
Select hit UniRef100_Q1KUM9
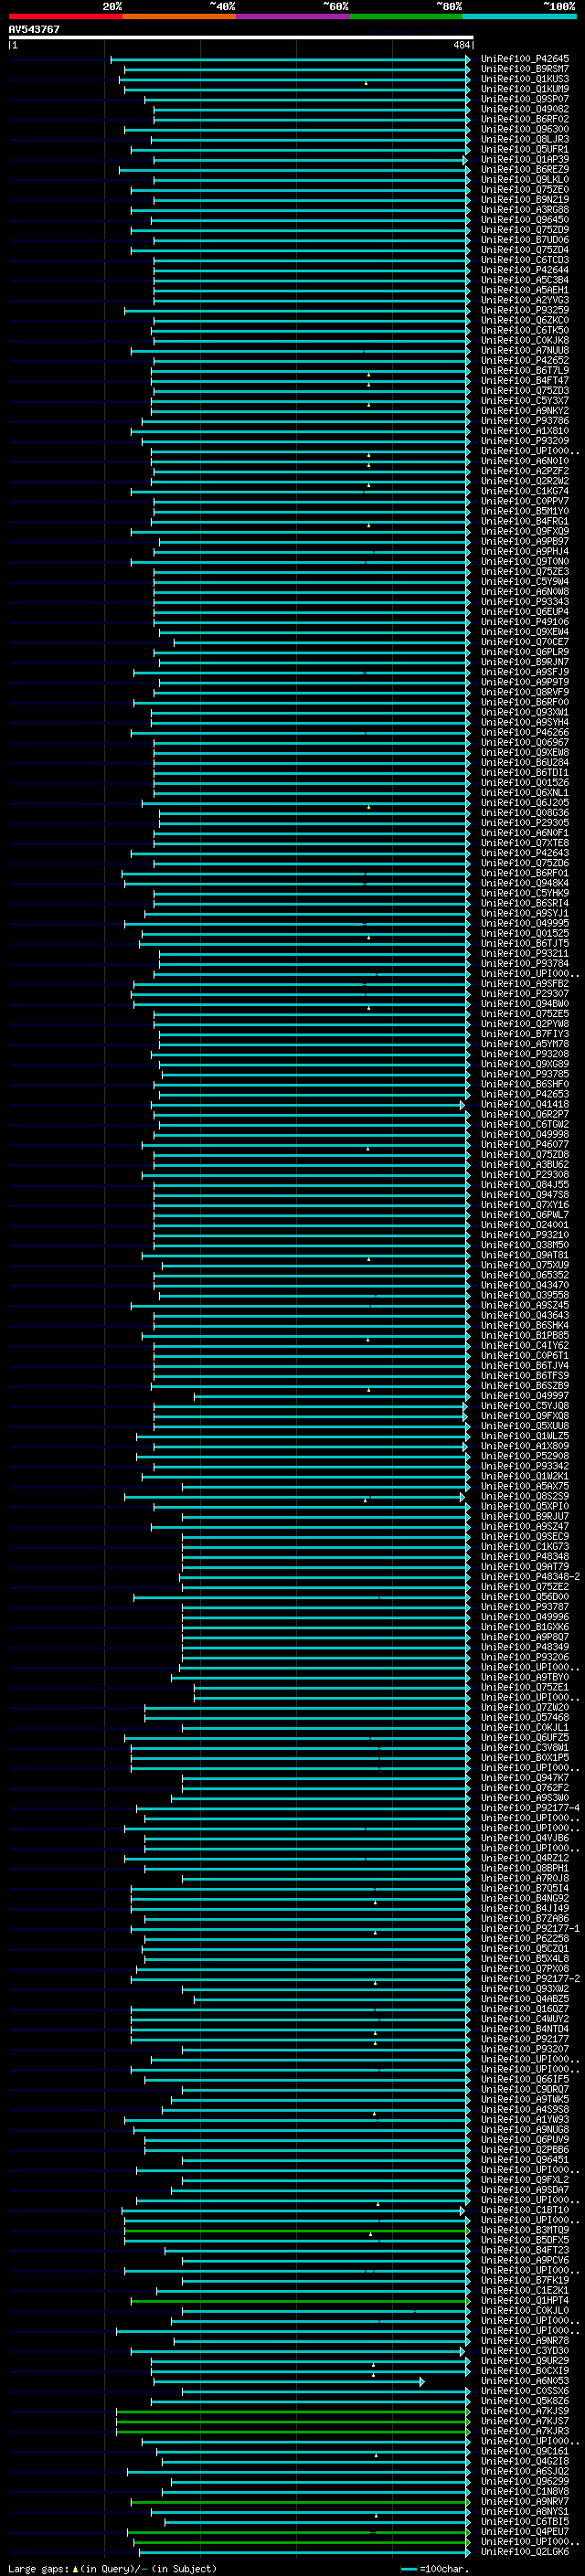coord(525,89)
